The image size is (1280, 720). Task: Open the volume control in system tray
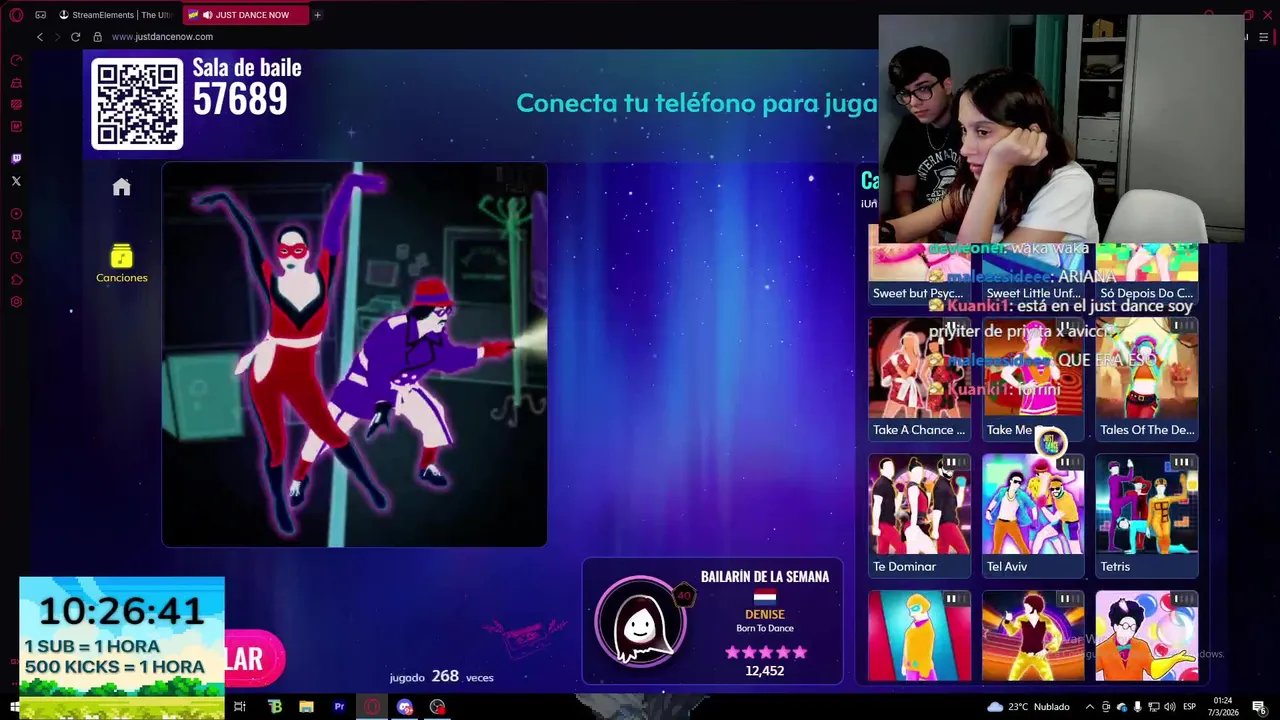click(1169, 707)
